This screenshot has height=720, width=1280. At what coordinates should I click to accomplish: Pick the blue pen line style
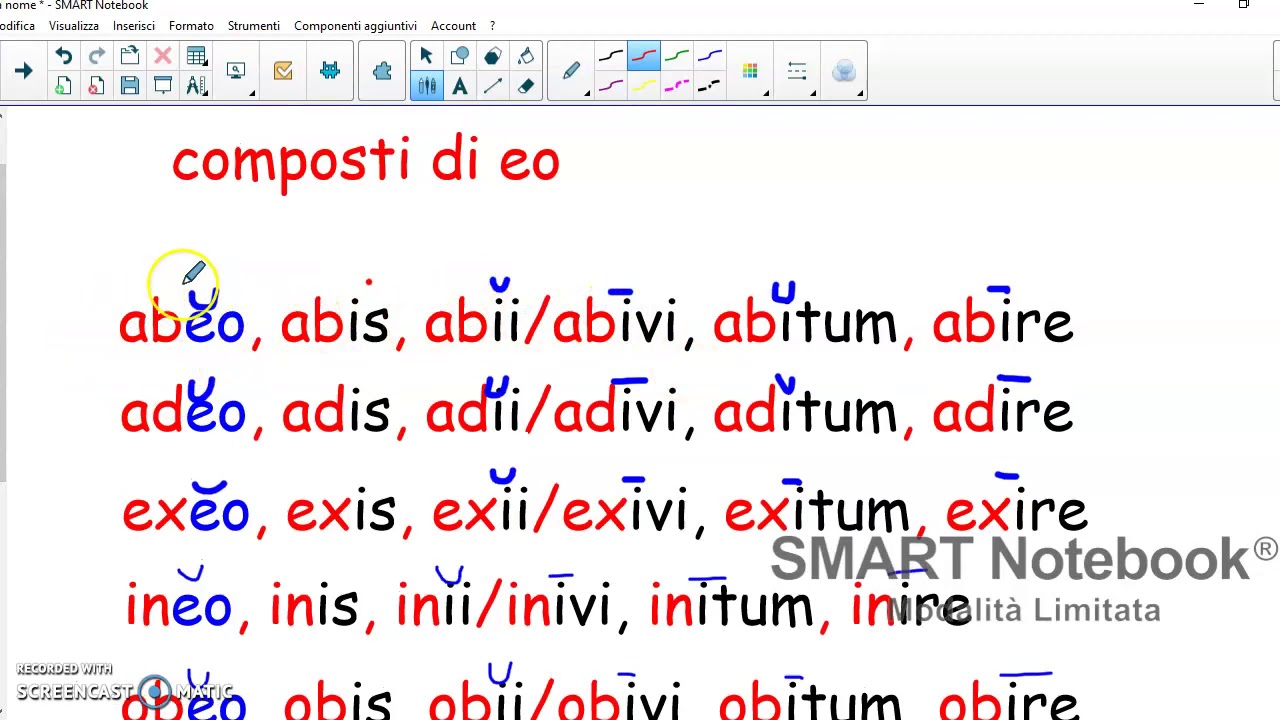710,56
